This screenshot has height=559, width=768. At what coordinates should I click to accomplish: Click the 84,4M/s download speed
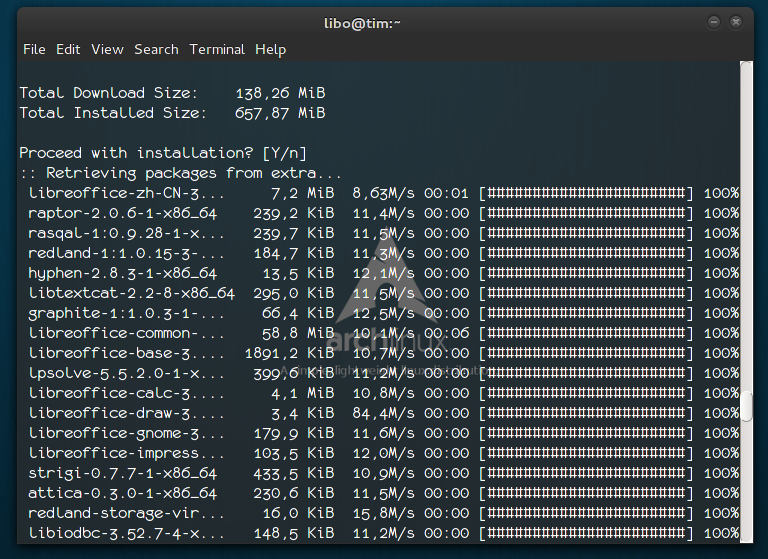(384, 413)
